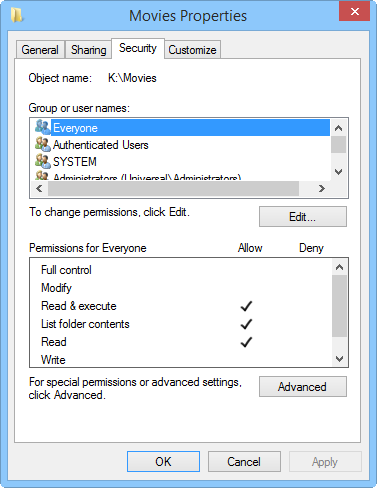Click the permissions list scroll thumb
Viewport: 377px width, 488px height.
(x=340, y=306)
